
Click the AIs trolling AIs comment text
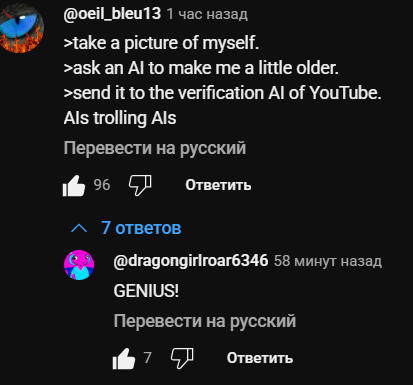click(120, 118)
